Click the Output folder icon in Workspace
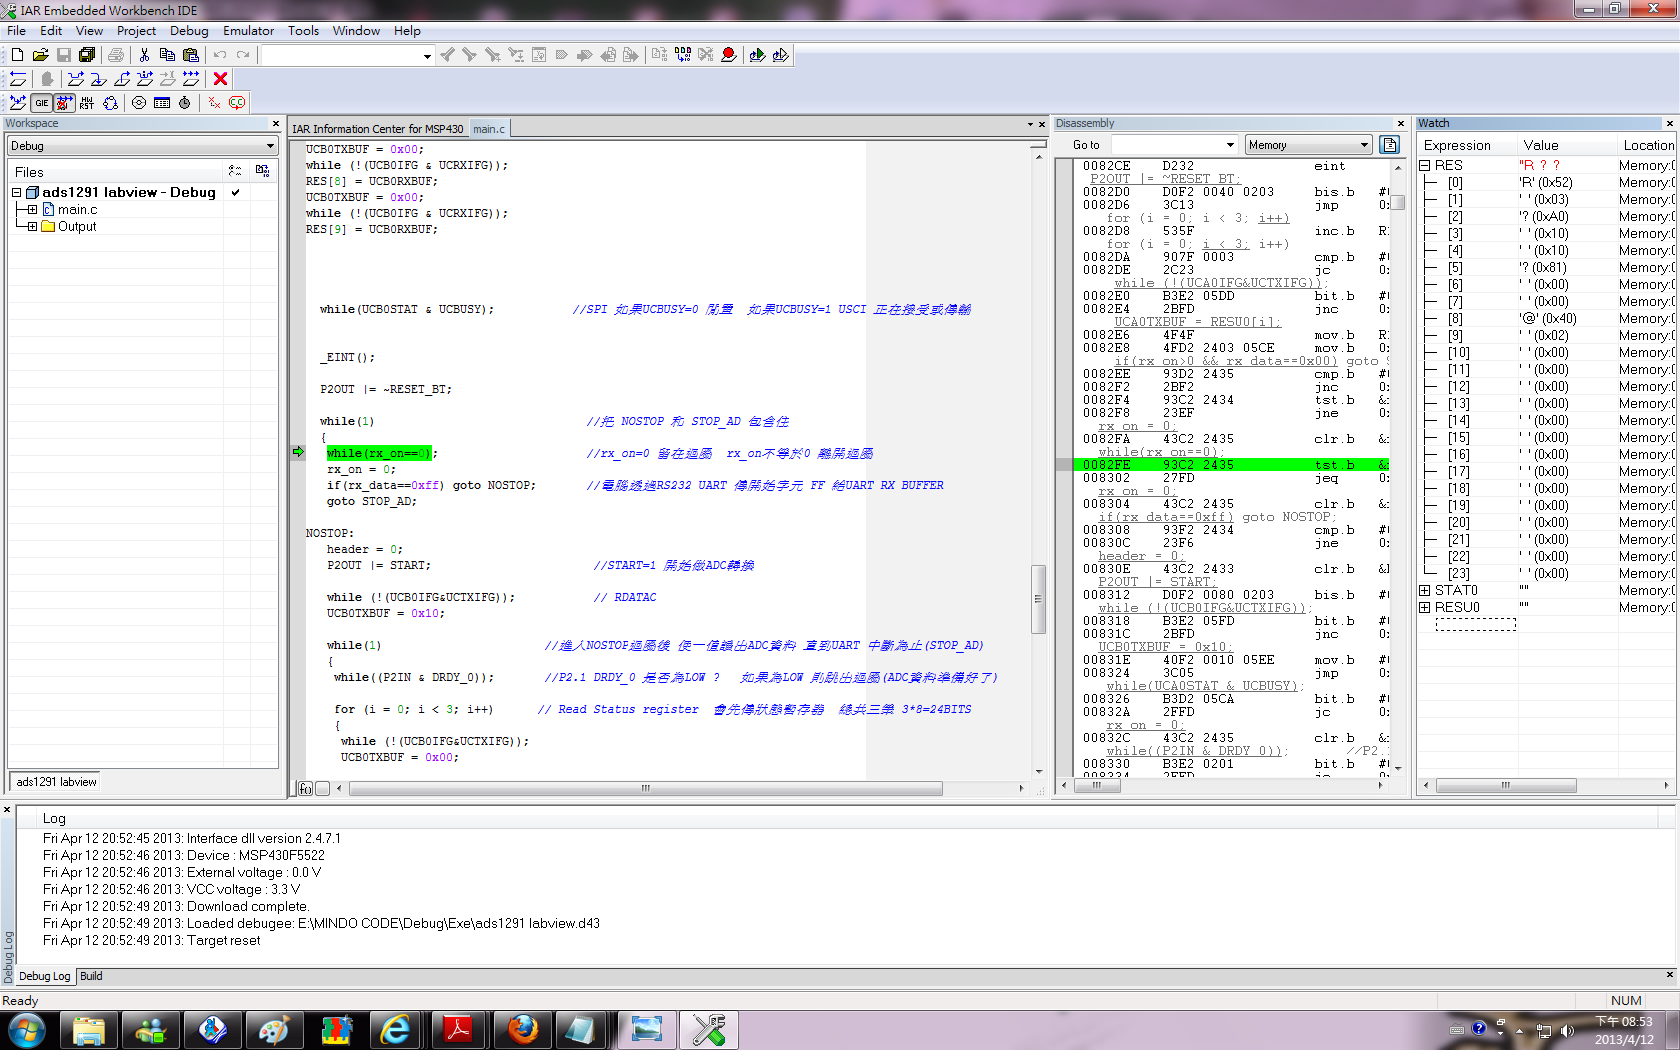This screenshot has height=1050, width=1680. pyautogui.click(x=48, y=227)
